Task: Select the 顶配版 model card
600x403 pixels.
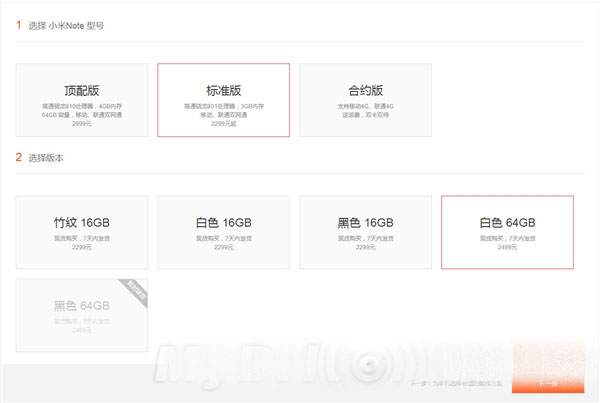Action: (x=82, y=100)
